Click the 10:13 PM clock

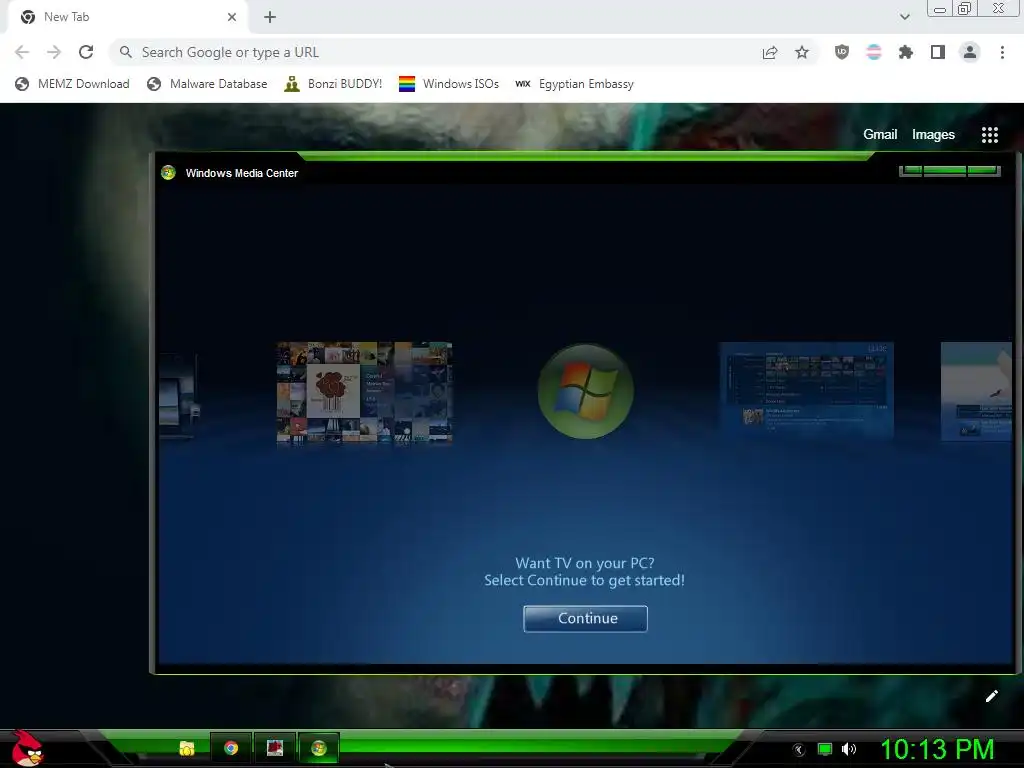pyautogui.click(x=937, y=749)
